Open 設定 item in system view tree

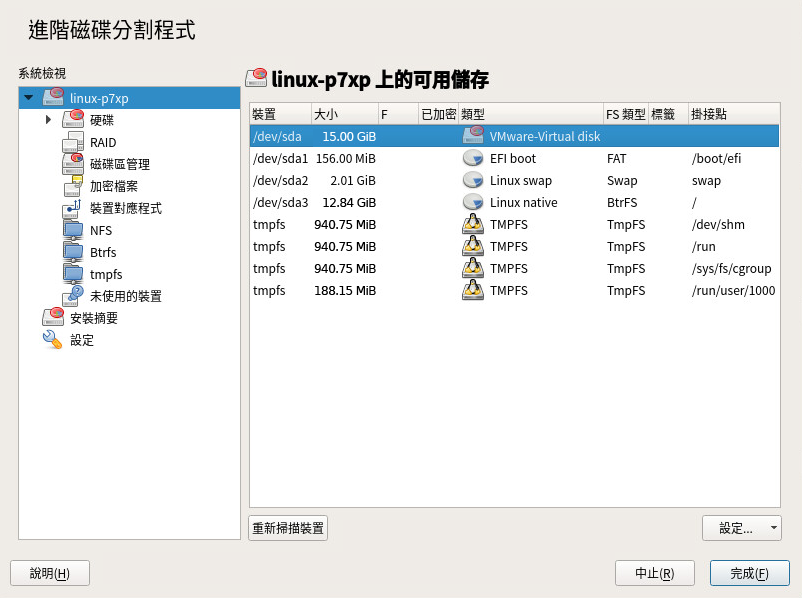click(x=82, y=340)
